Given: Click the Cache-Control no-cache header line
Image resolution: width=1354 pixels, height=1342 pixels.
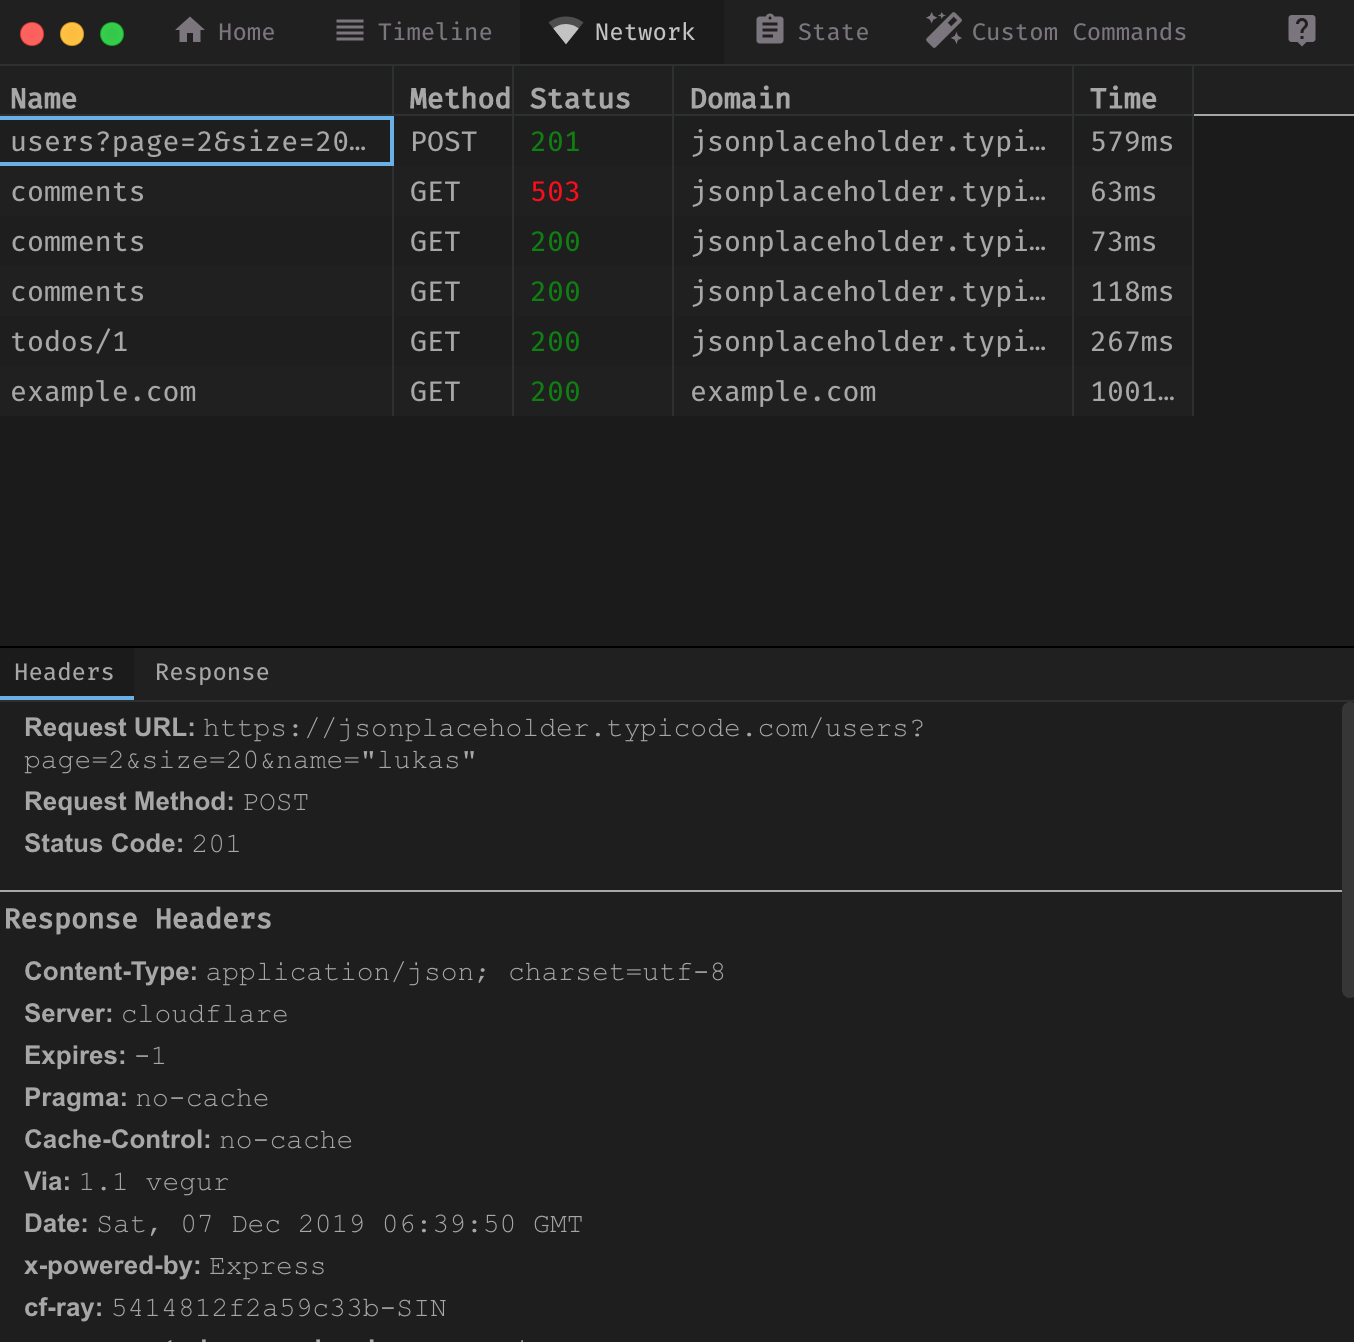Looking at the screenshot, I should [x=188, y=1140].
